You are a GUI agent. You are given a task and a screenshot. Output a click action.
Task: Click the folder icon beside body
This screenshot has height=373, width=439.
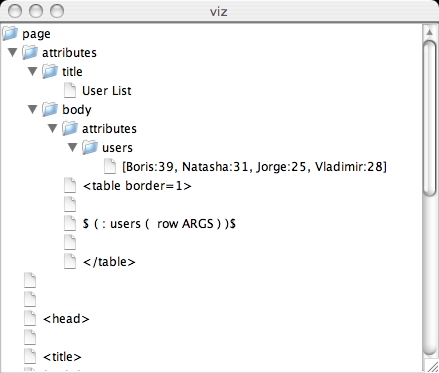point(50,109)
